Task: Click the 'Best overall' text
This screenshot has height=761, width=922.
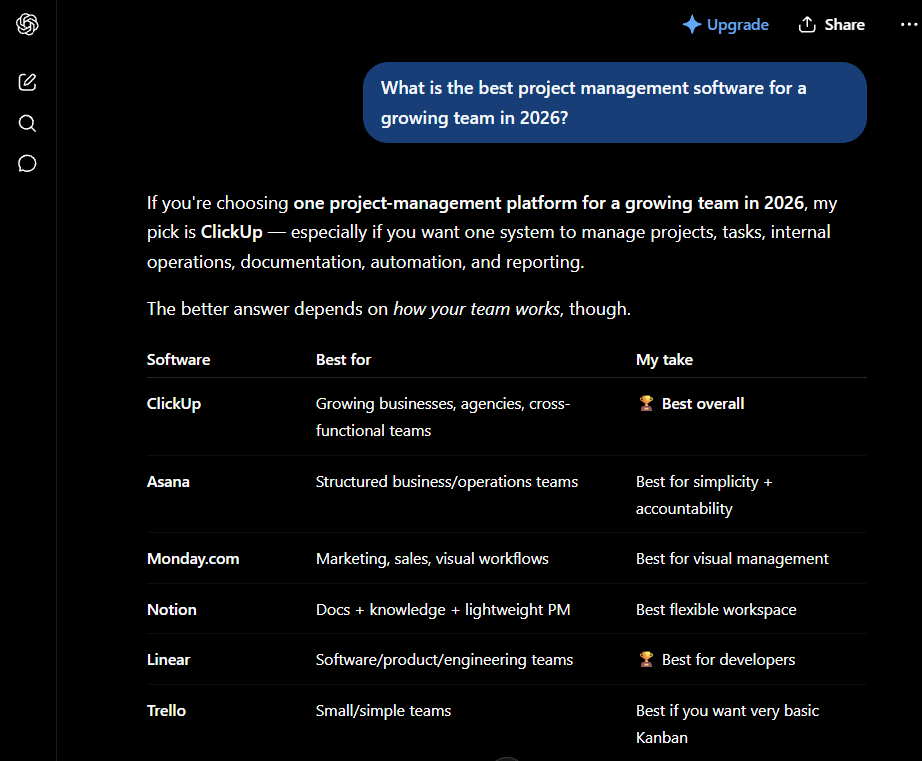Action: tap(703, 403)
